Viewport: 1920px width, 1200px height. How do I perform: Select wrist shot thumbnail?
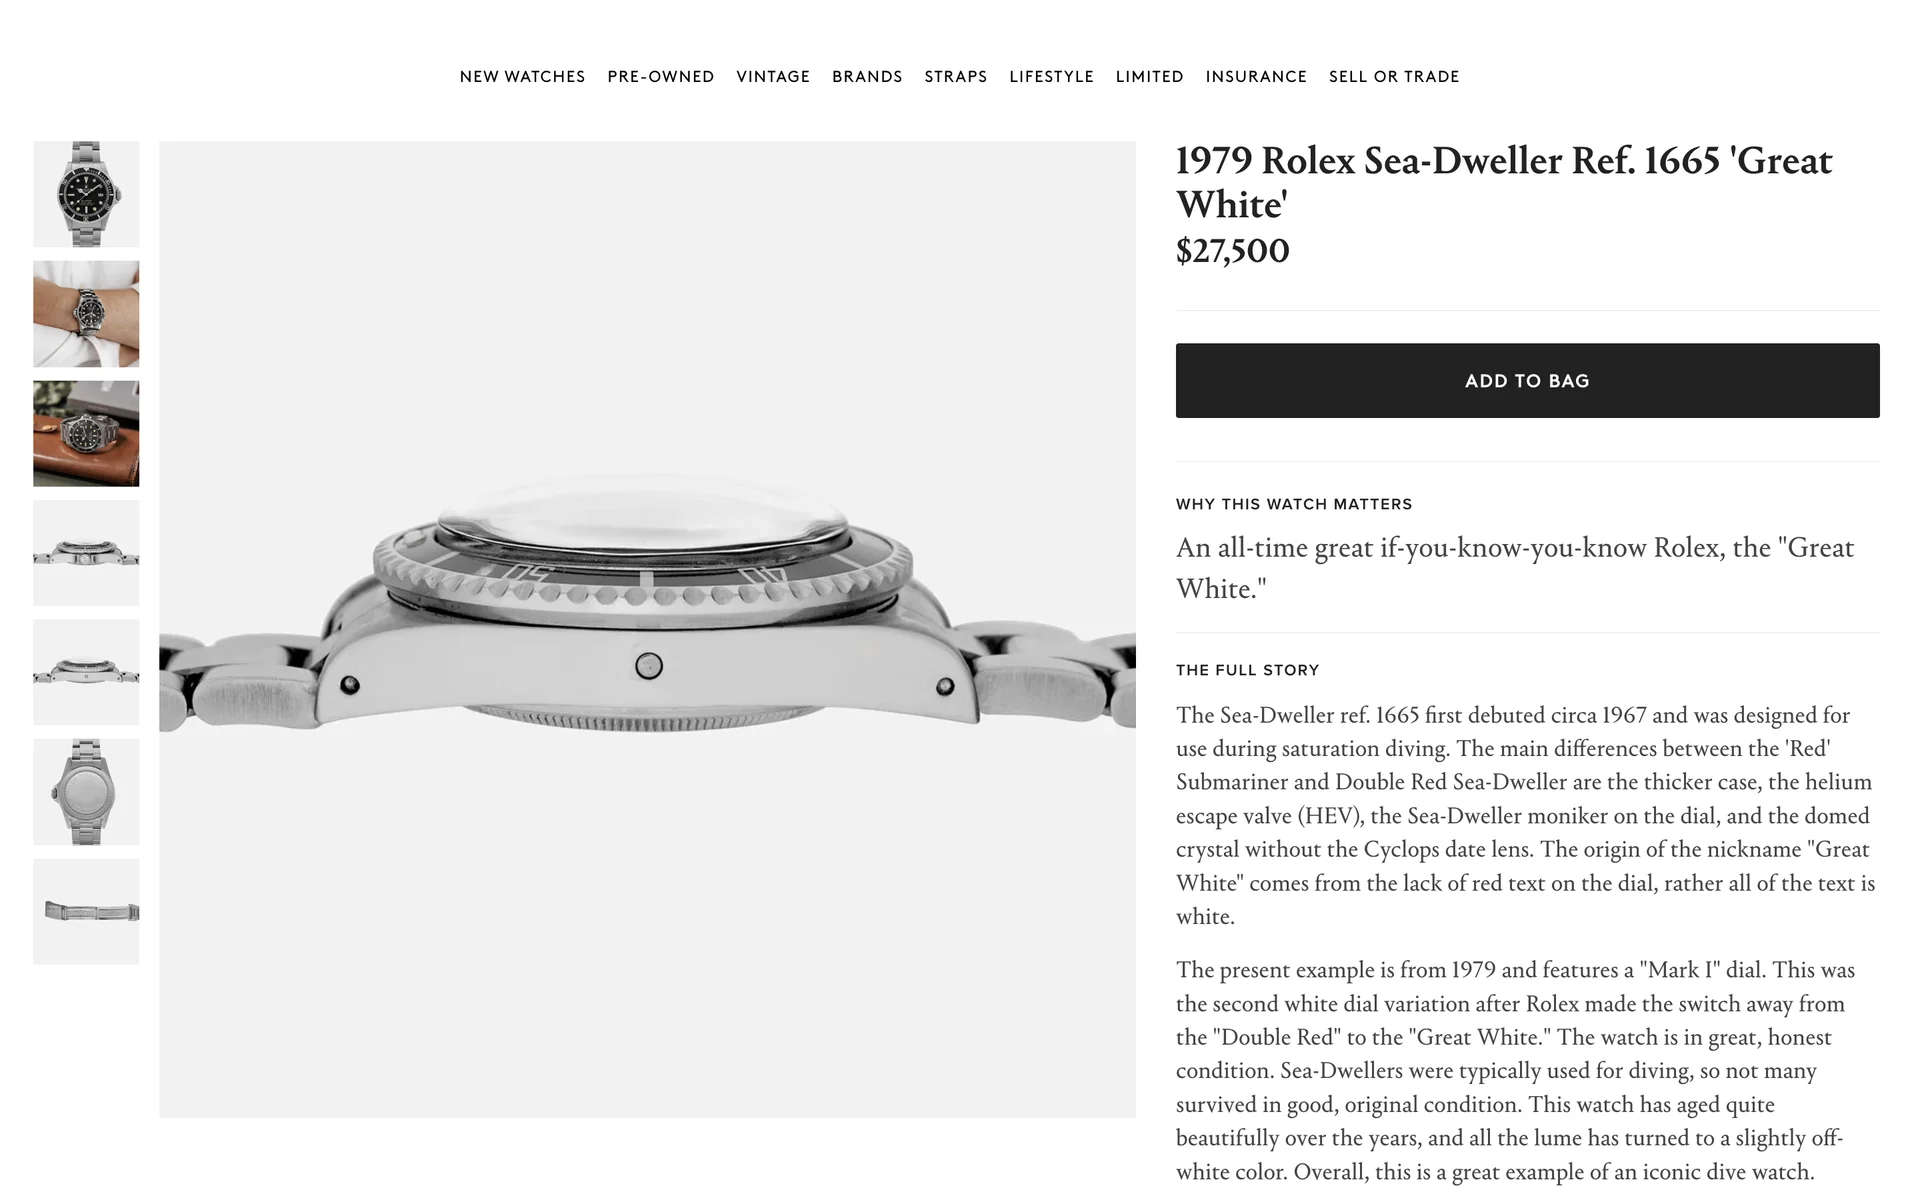tap(86, 314)
